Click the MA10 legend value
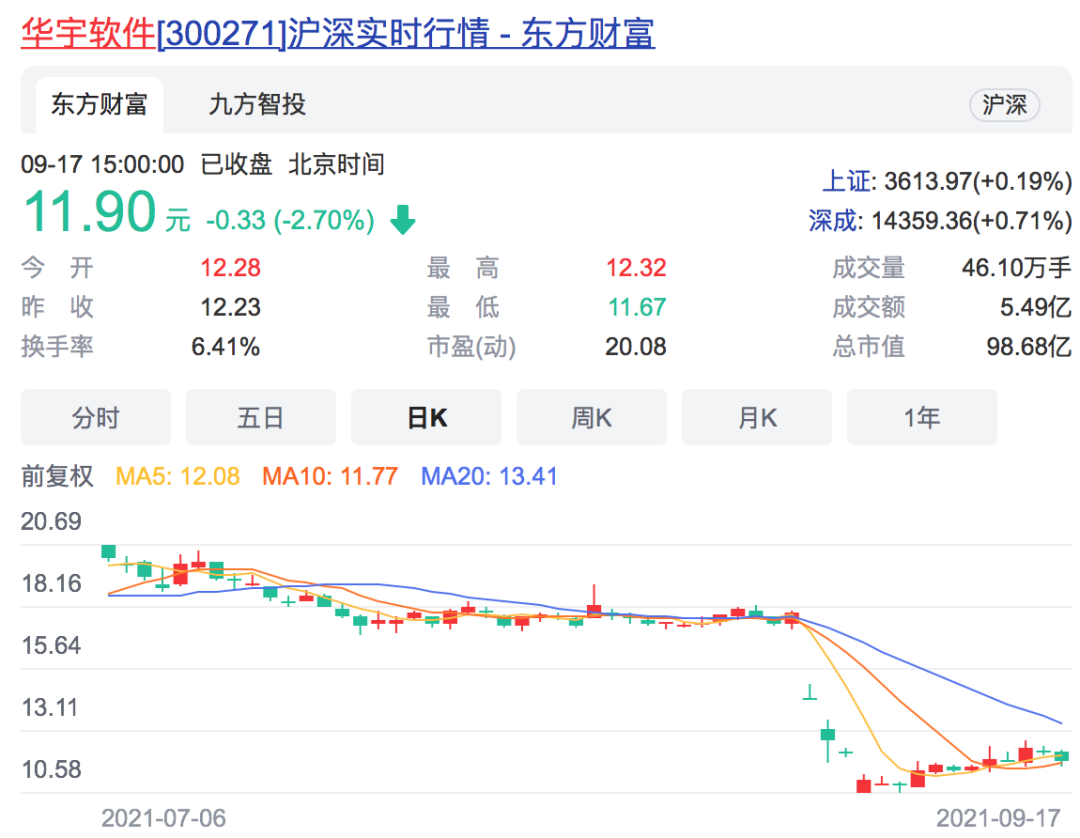The height and width of the screenshot is (838, 1080). coord(330,476)
